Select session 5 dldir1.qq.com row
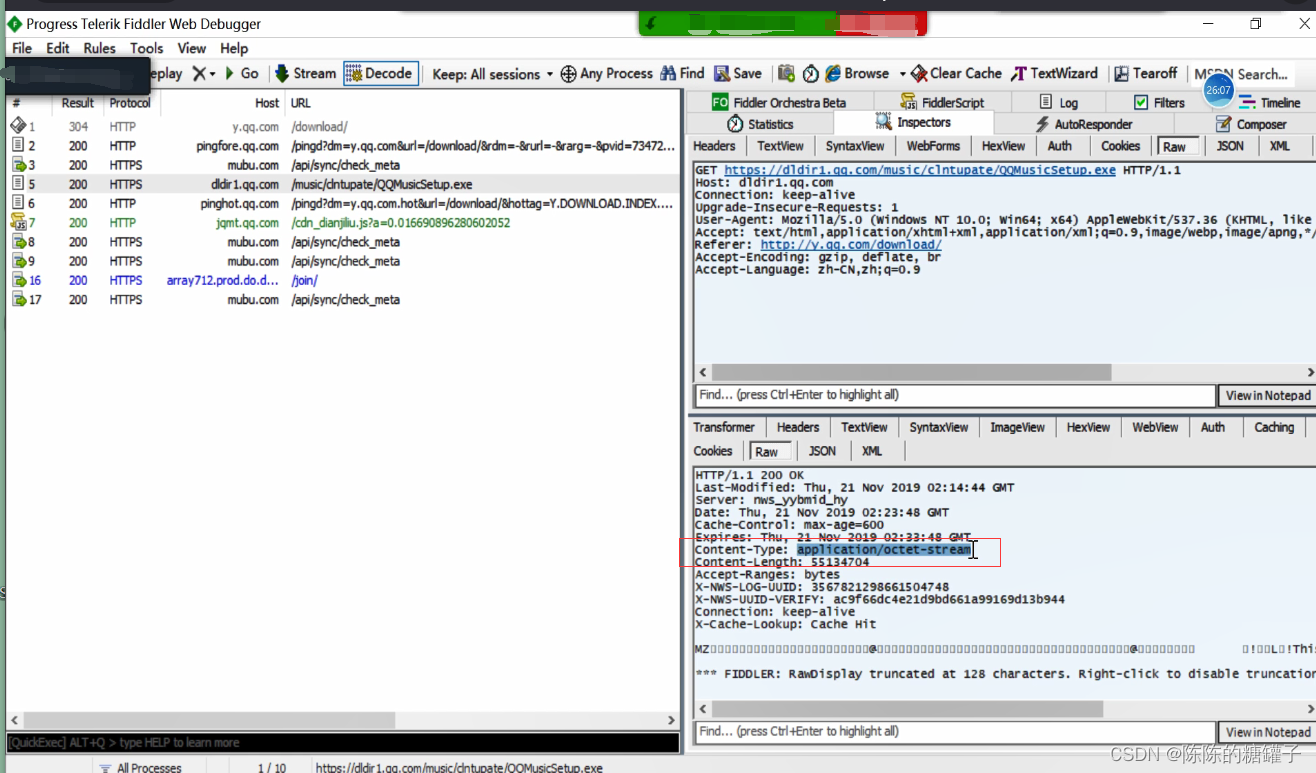 343,184
